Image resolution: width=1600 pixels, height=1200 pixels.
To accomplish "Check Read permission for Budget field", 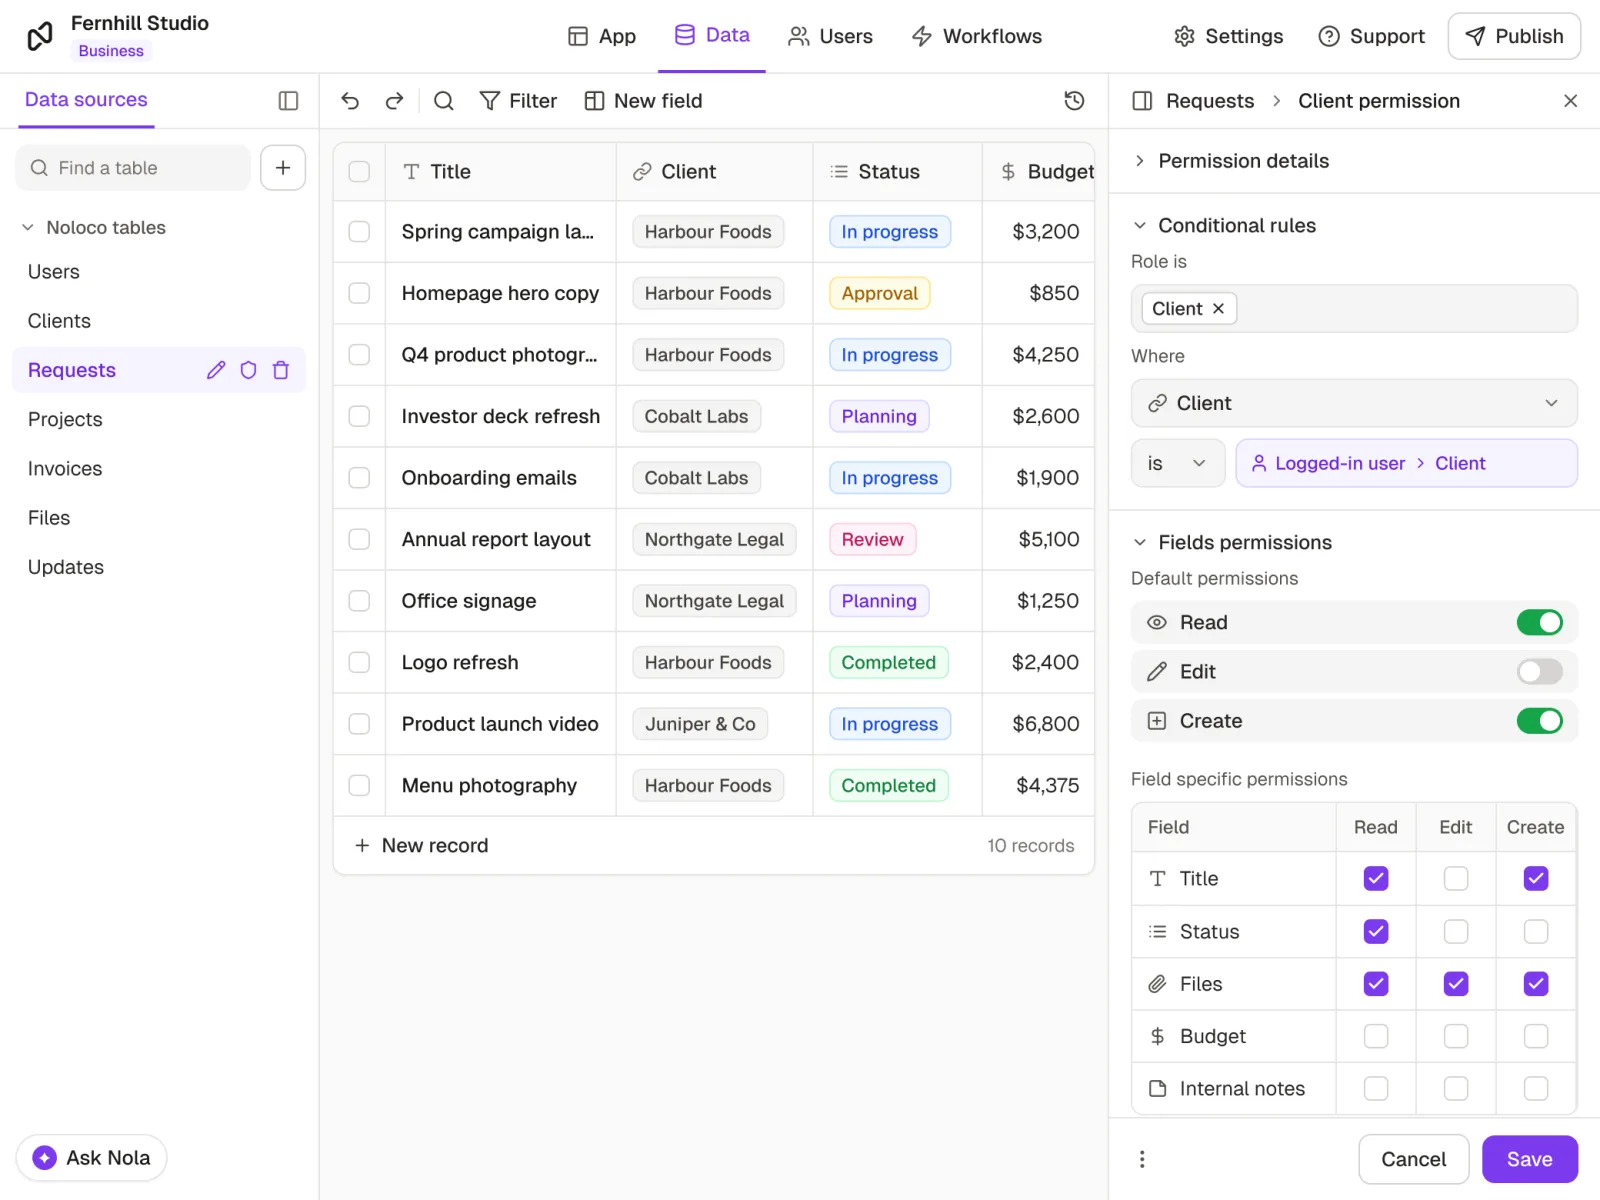I will 1376,1036.
